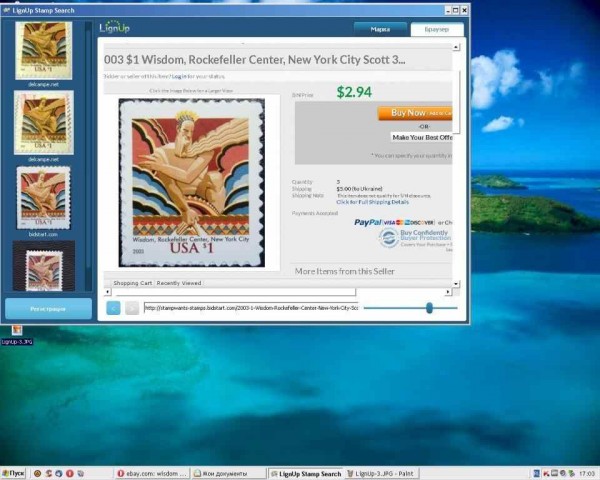Click the LignUp window title bar icon

click(7, 10)
